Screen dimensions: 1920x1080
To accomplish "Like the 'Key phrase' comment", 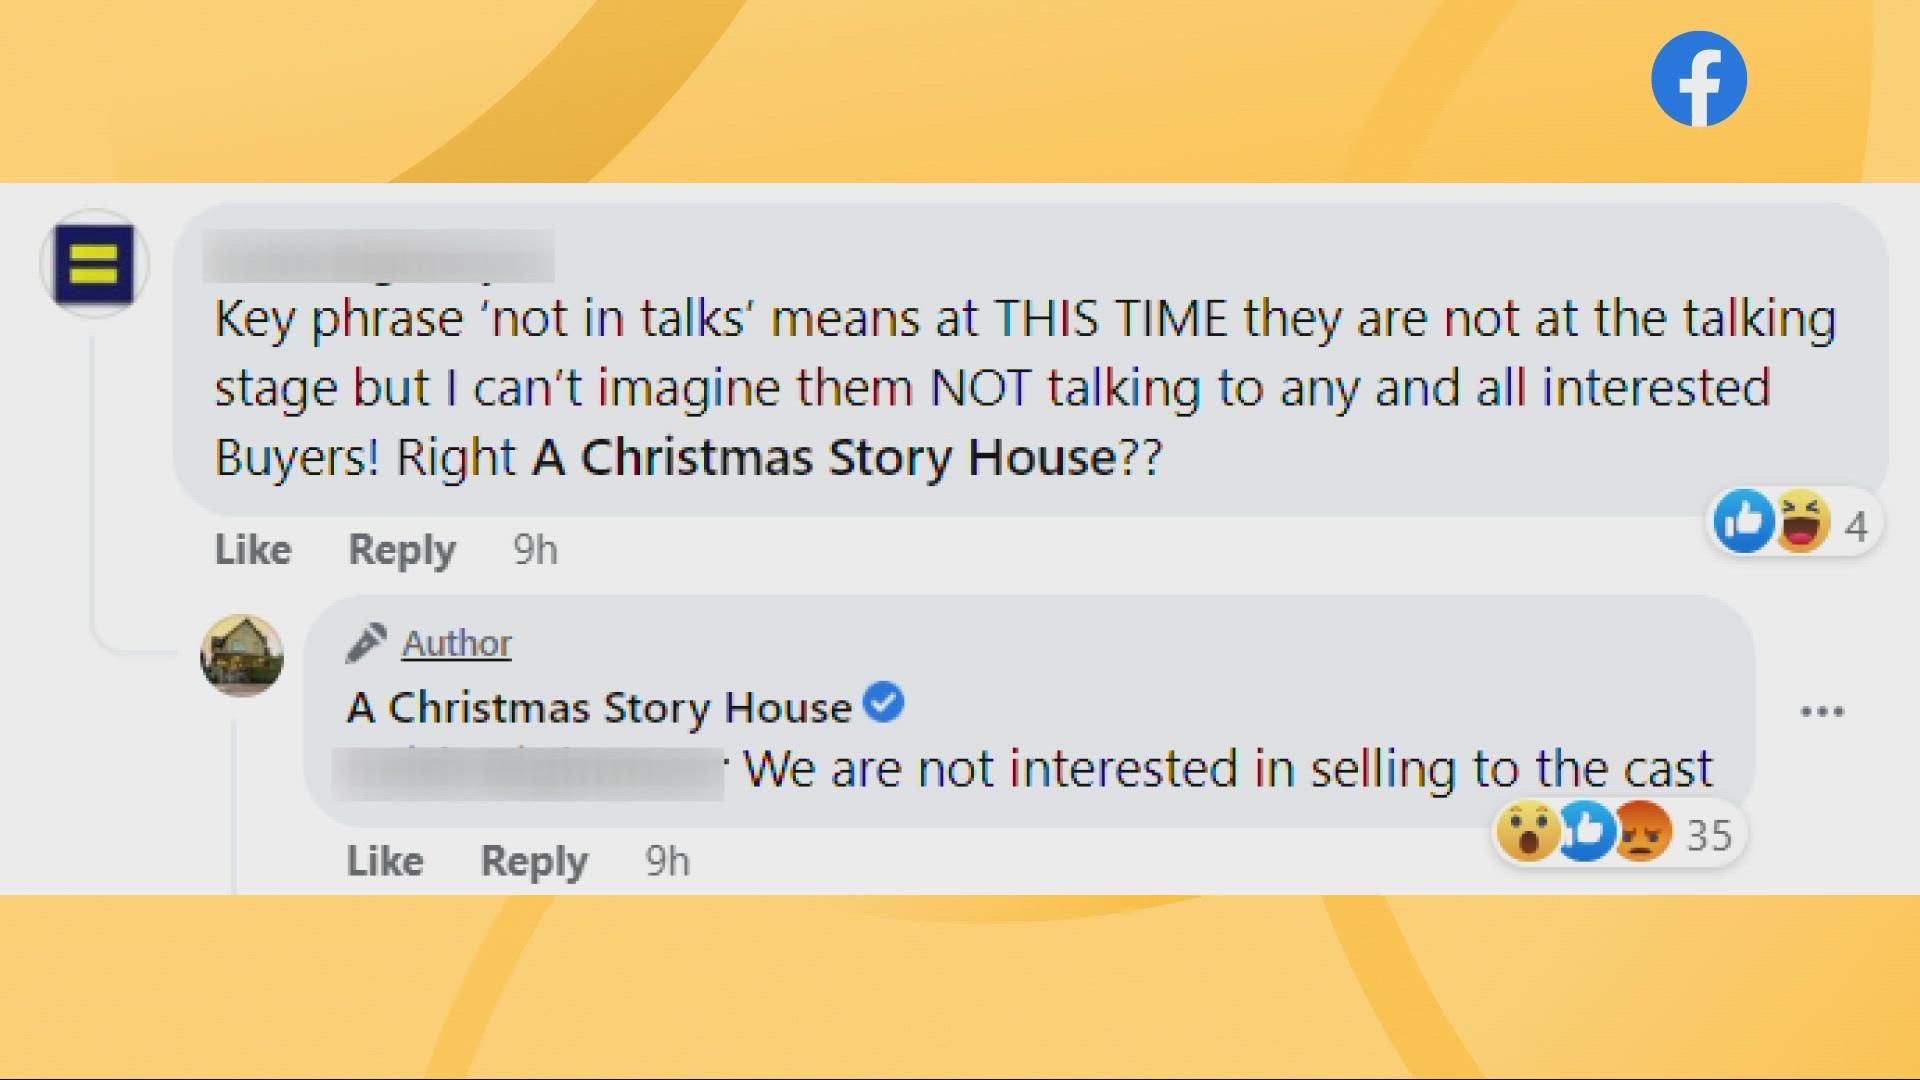I will click(253, 549).
